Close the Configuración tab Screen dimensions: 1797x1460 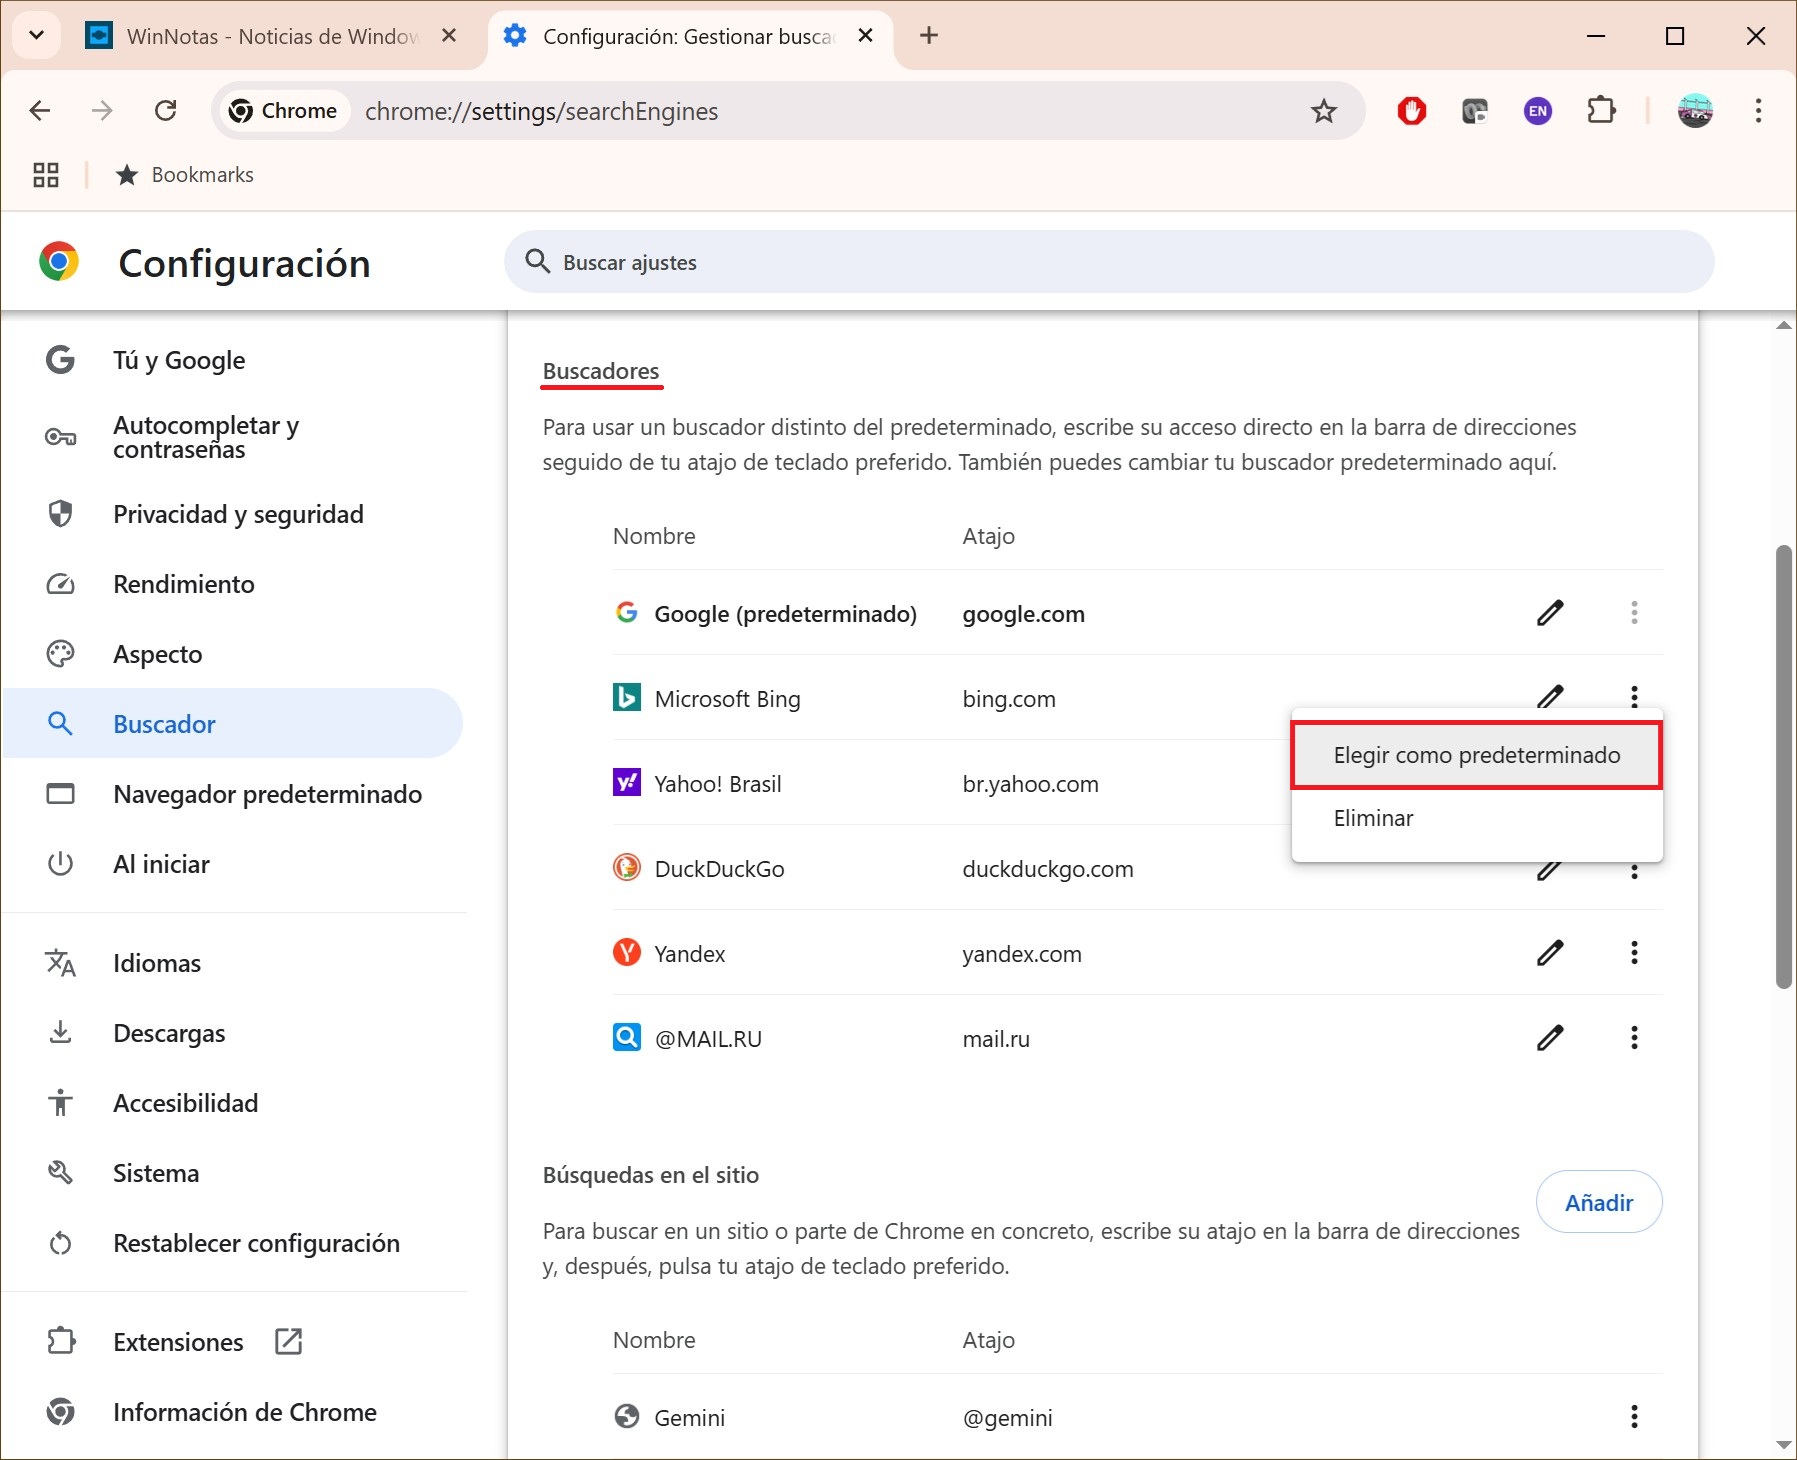point(866,36)
